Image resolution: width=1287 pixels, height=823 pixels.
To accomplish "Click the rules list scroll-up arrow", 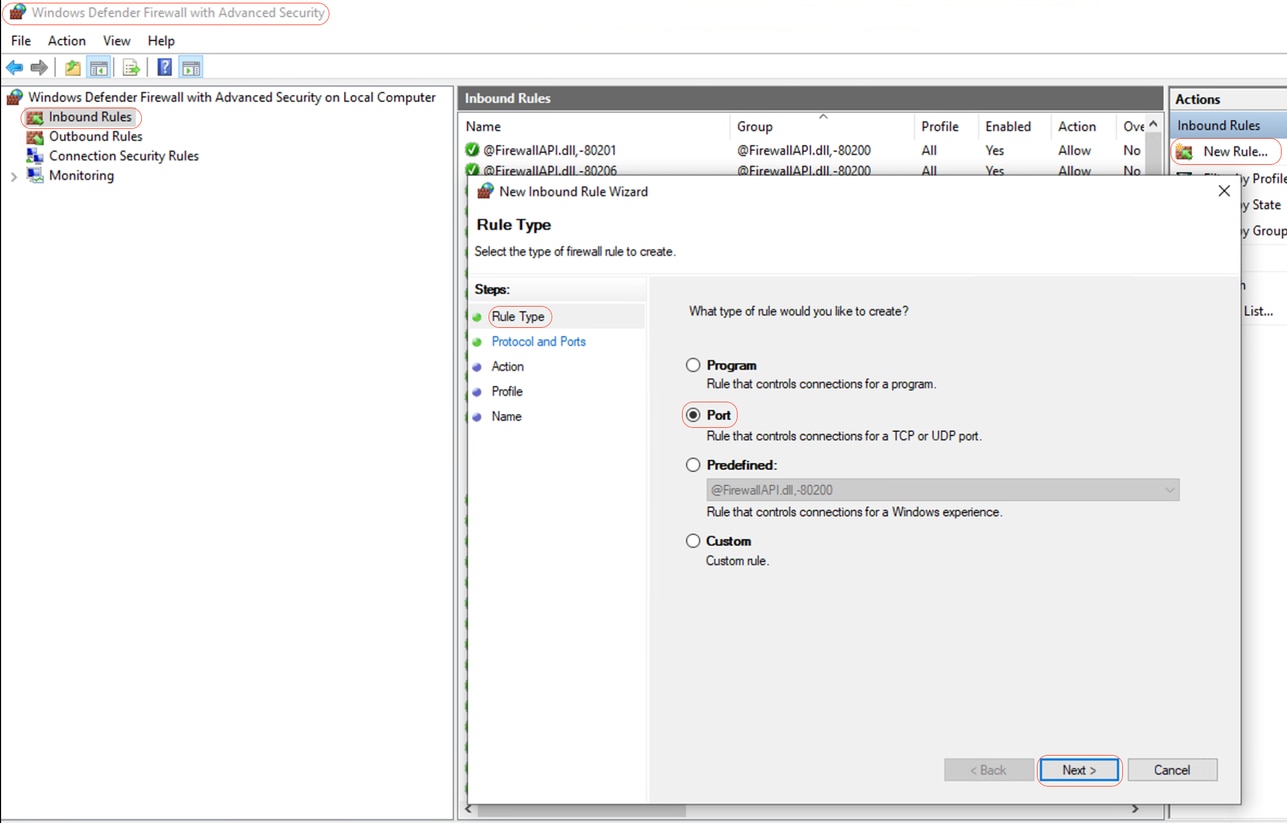I will (1153, 125).
